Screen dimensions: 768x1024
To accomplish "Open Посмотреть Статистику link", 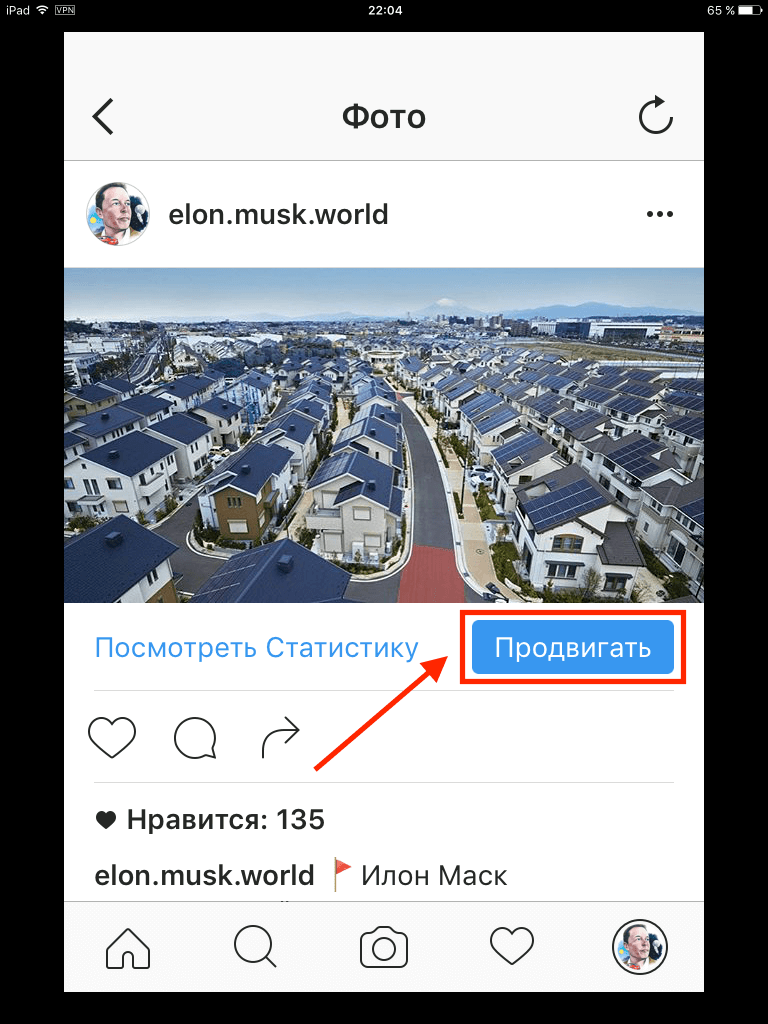I will [x=257, y=648].
